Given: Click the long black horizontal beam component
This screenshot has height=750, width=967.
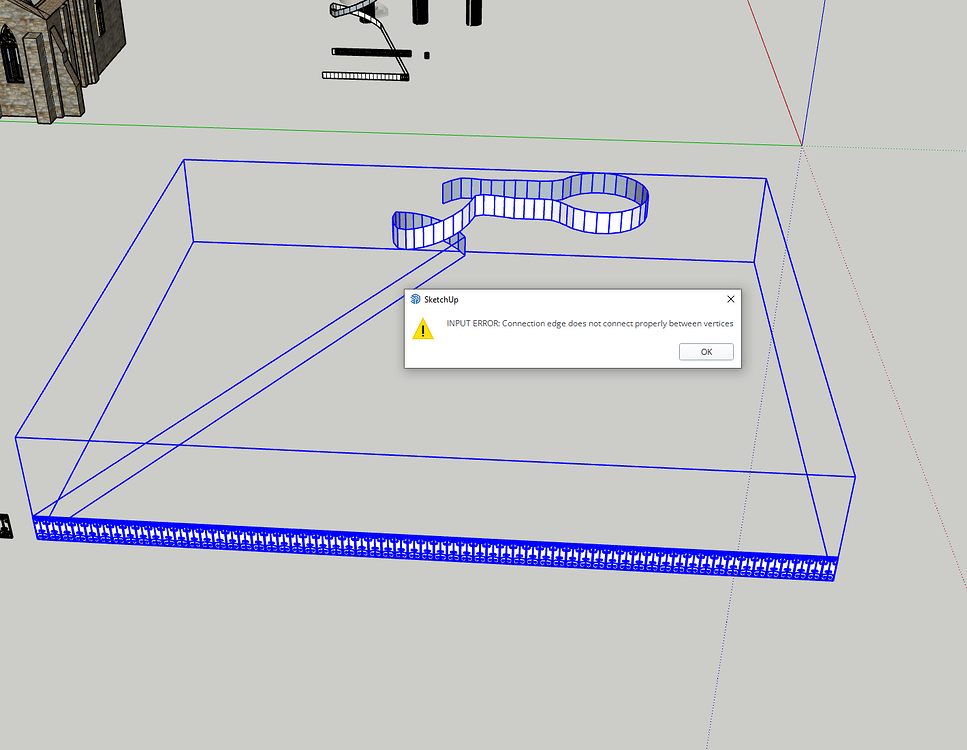Looking at the screenshot, I should pos(370,51).
